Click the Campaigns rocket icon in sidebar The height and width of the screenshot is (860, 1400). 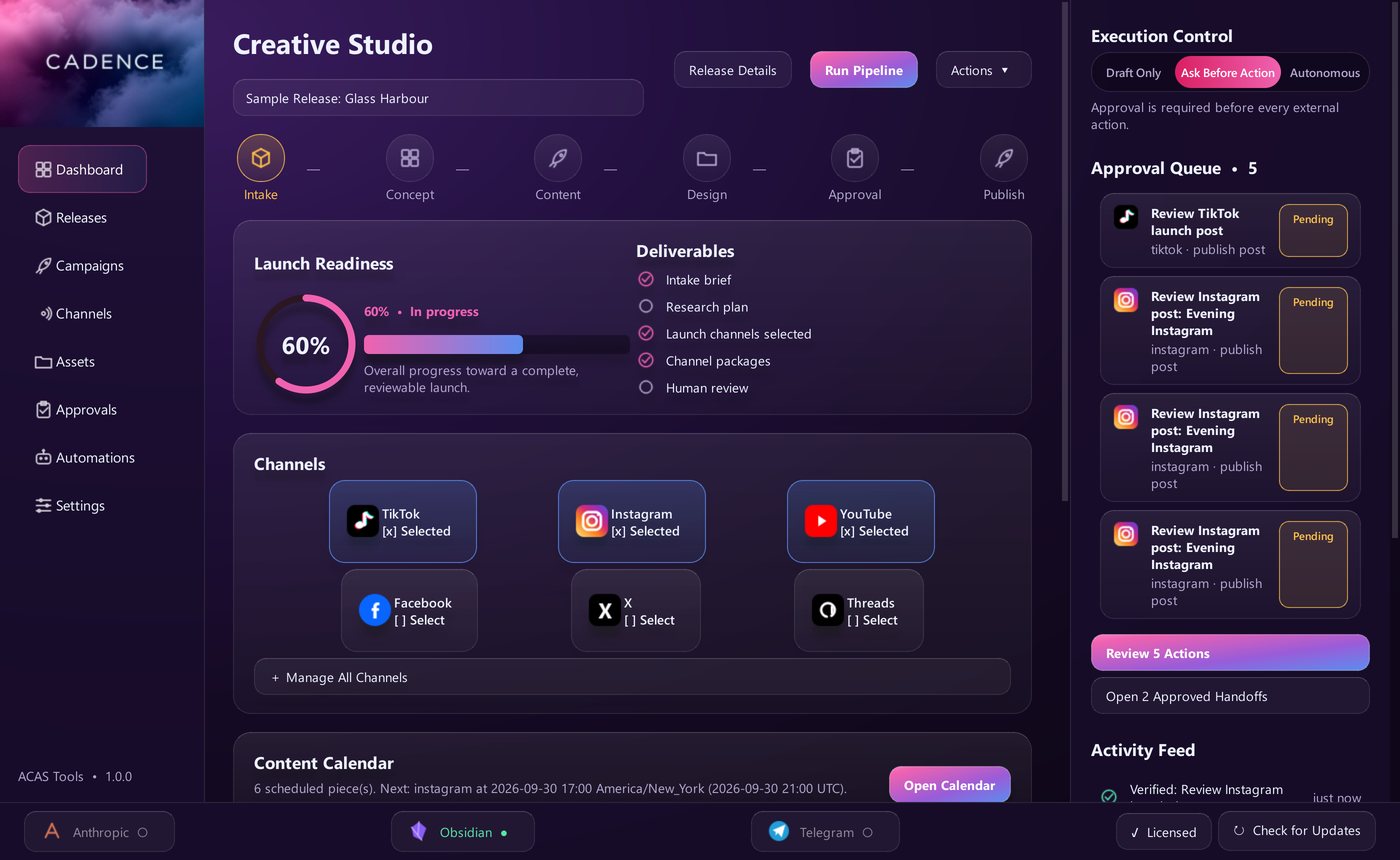pyautogui.click(x=43, y=265)
